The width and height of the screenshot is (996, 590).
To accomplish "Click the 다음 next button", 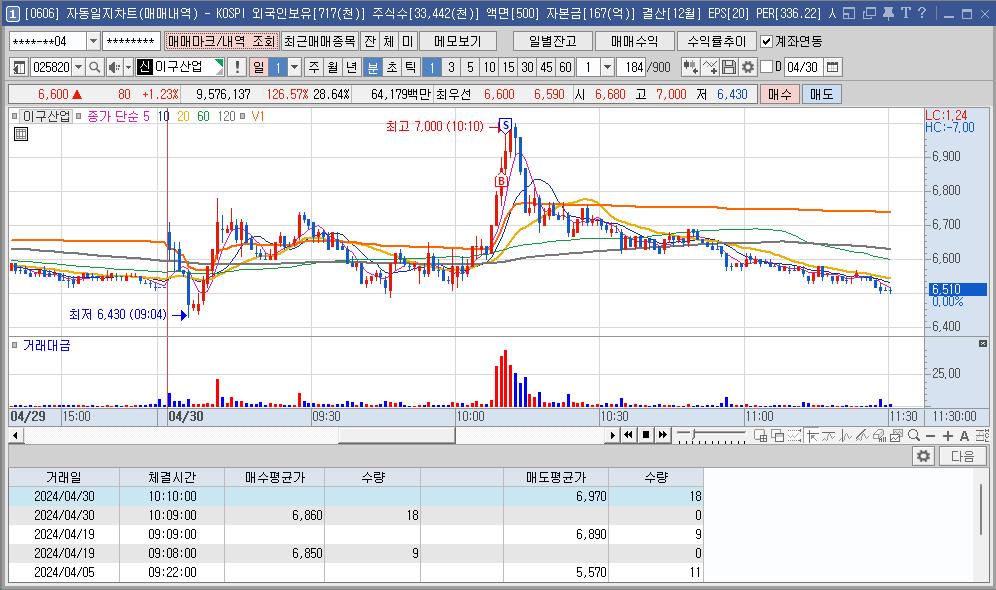I will (962, 456).
